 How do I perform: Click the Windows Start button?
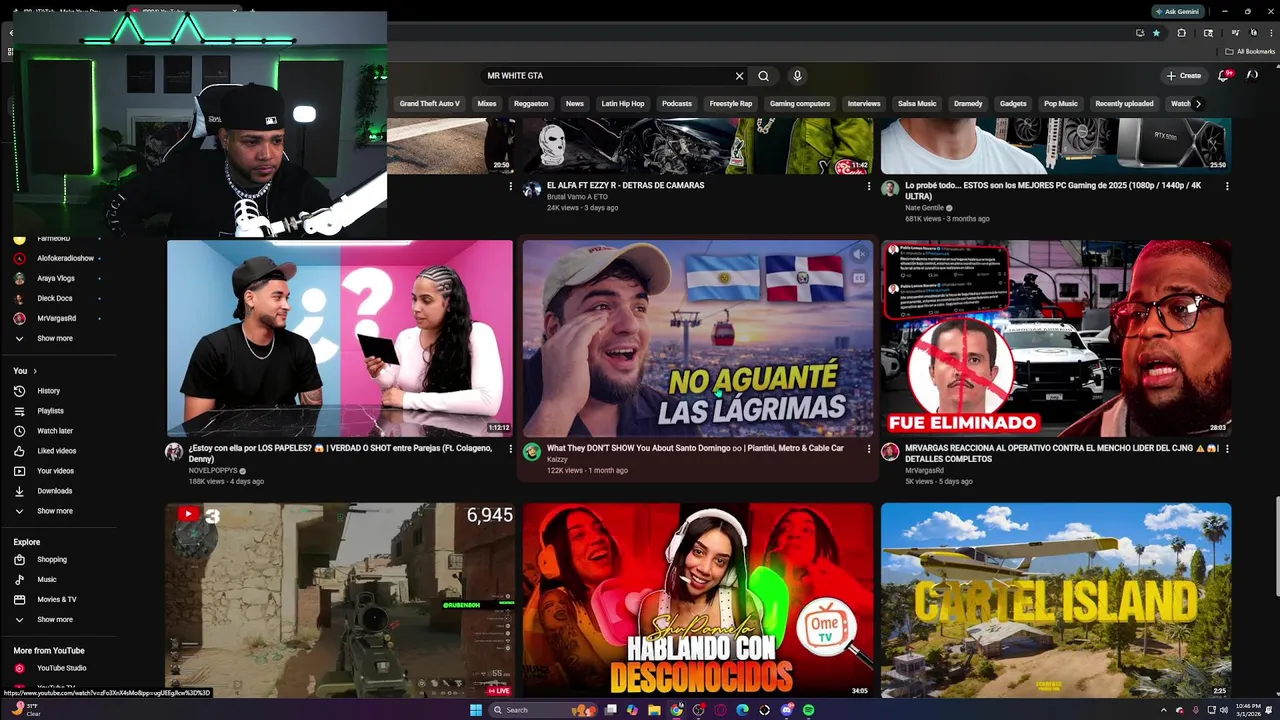pyautogui.click(x=476, y=710)
